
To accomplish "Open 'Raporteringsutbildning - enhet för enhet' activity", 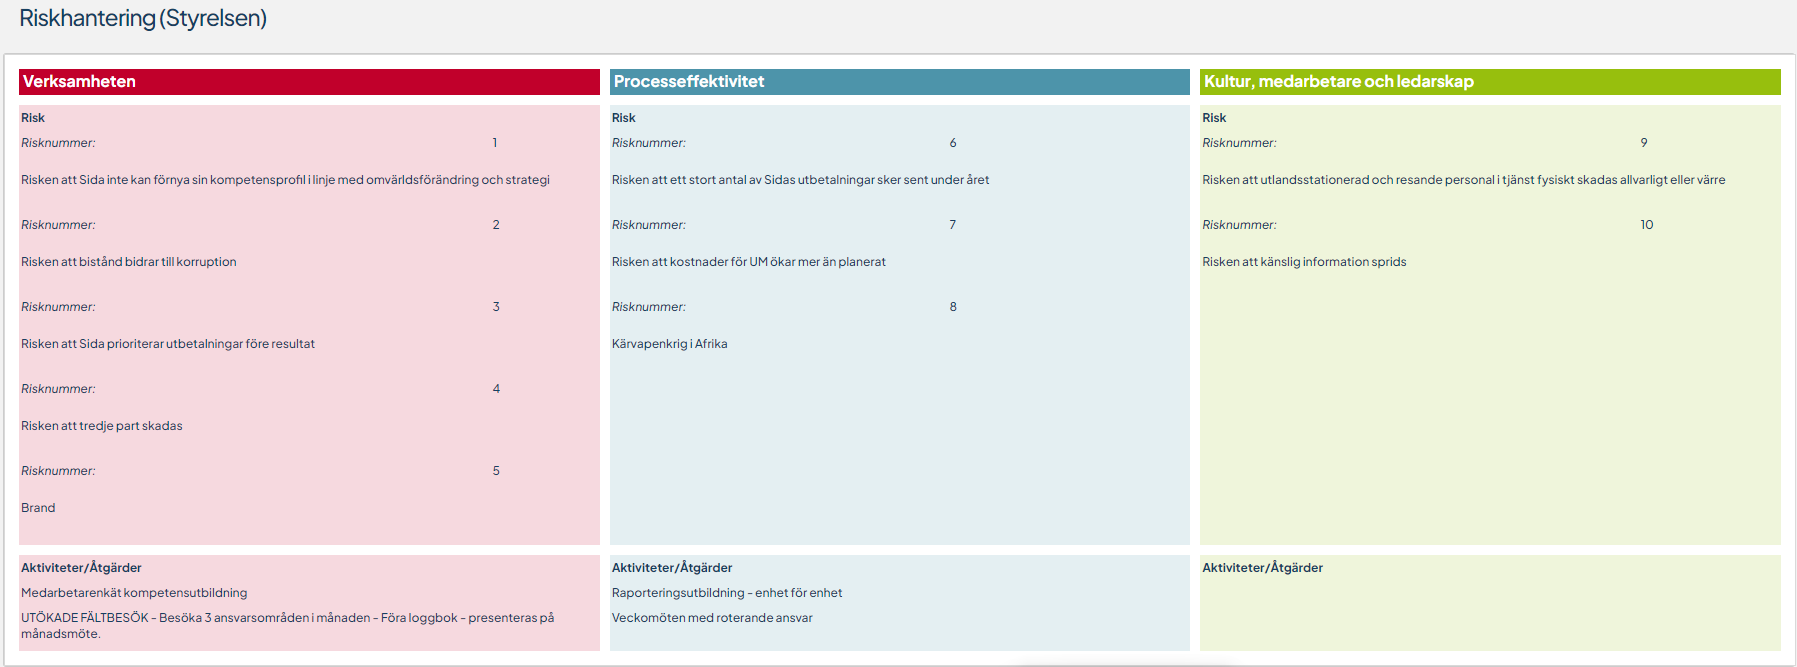I will (x=727, y=593).
